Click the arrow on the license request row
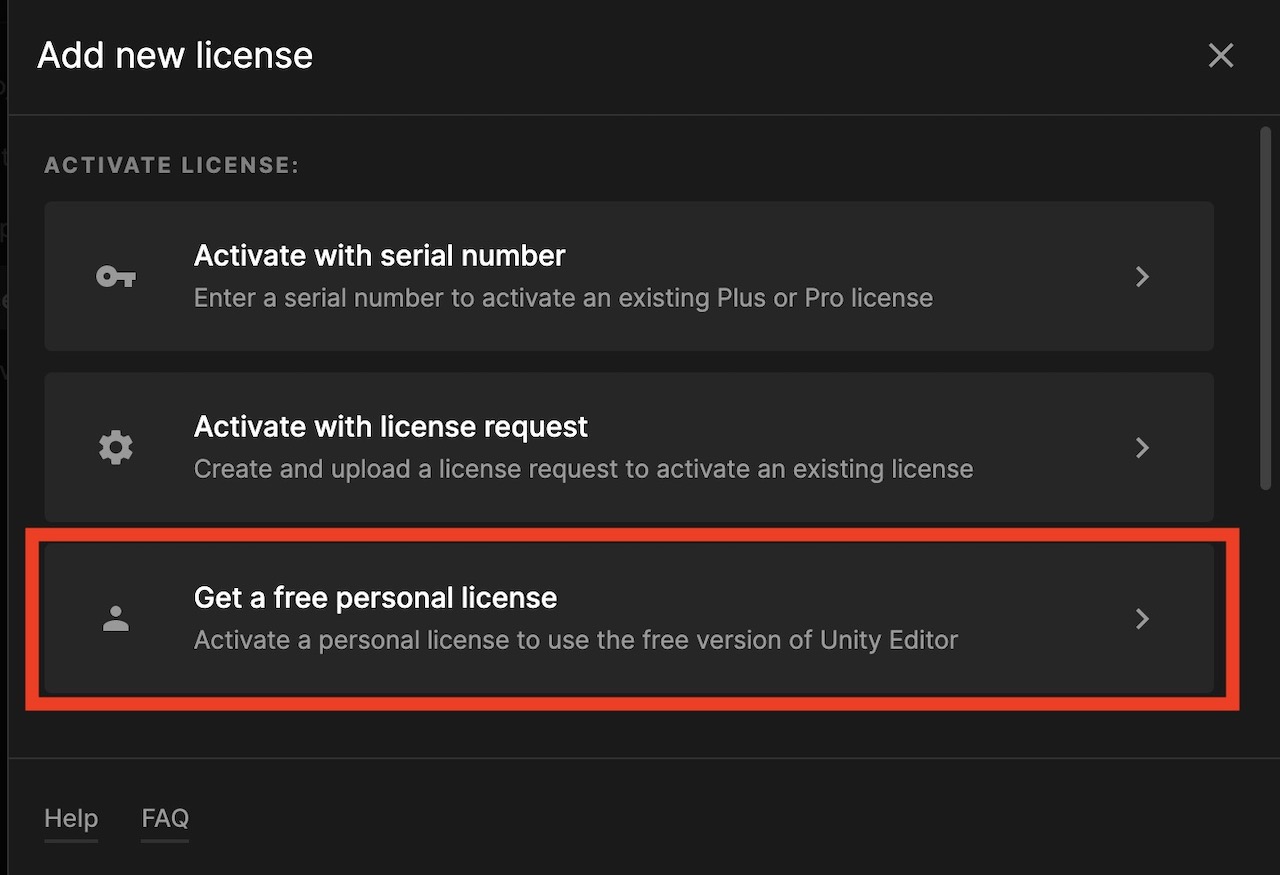 1142,448
